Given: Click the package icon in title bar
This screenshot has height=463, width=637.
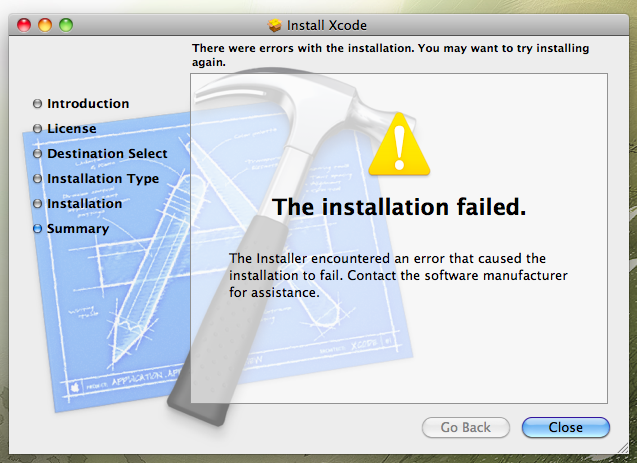Looking at the screenshot, I should click(275, 25).
